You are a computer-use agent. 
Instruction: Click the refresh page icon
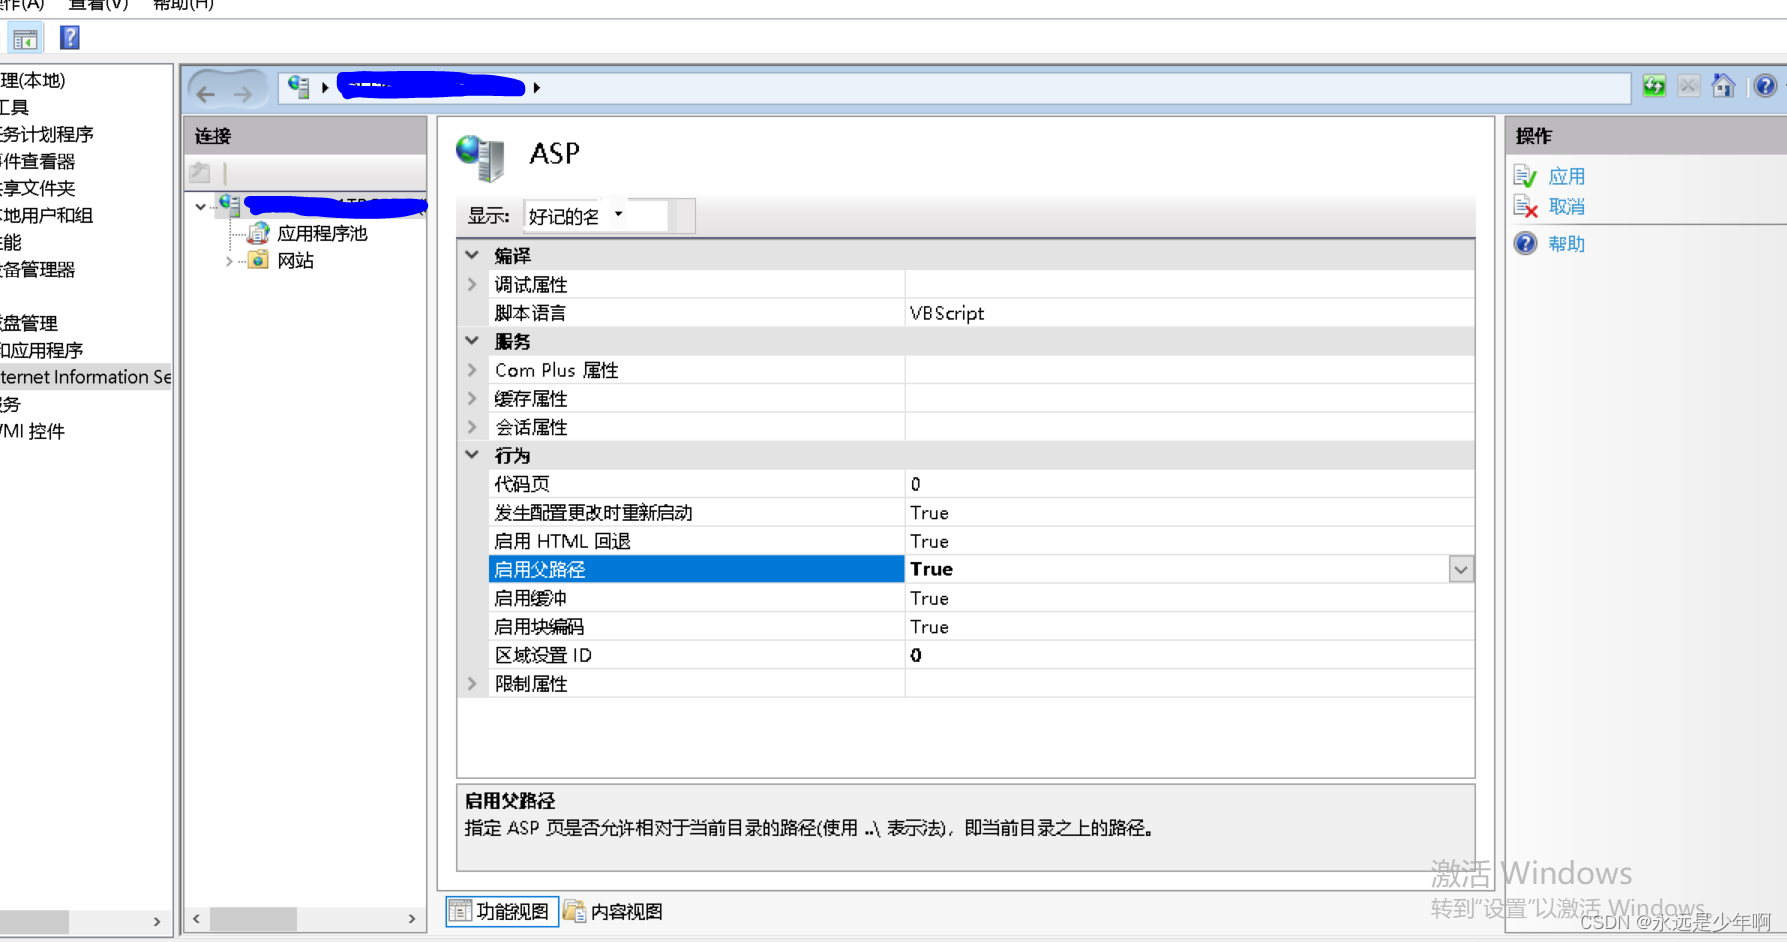1654,86
